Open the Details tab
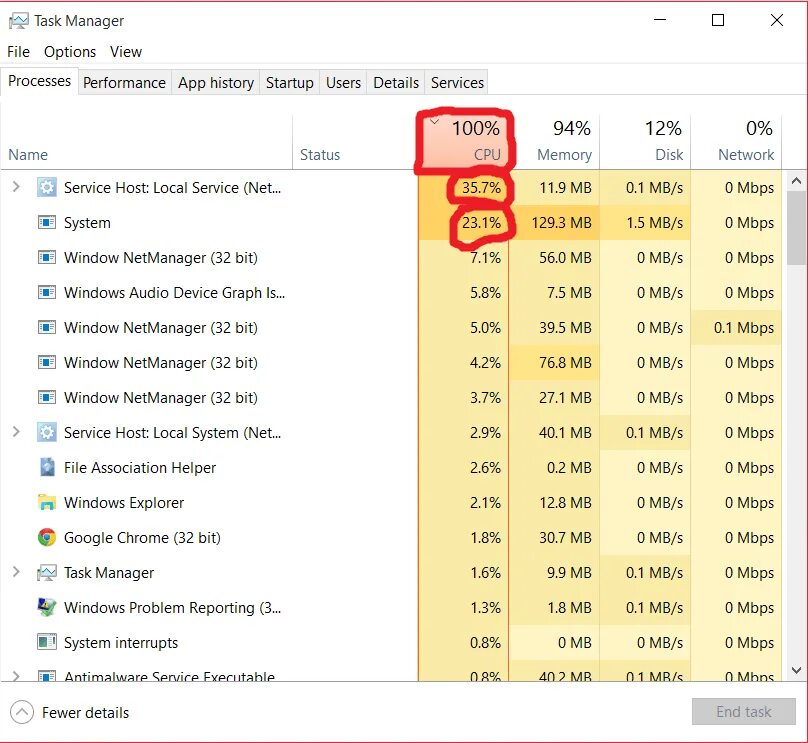808x743 pixels. 396,83
